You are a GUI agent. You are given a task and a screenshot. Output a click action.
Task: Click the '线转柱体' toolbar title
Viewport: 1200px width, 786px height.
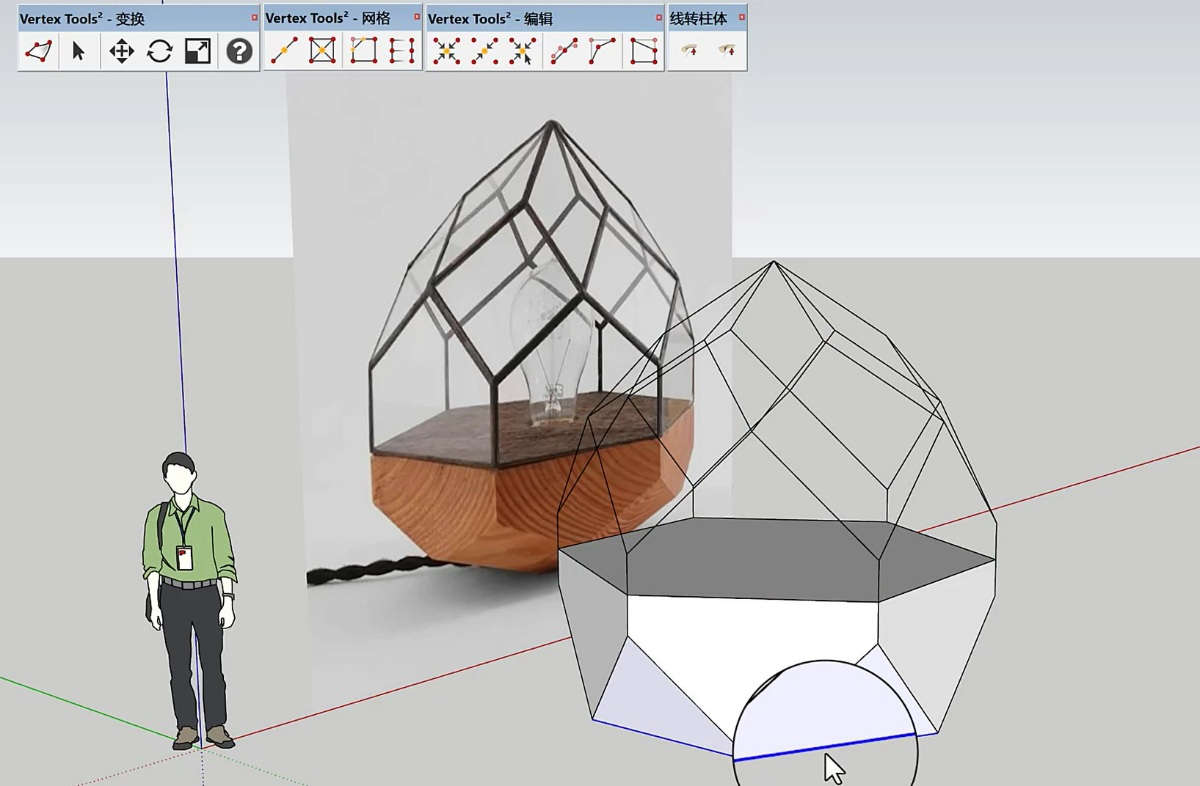click(x=698, y=19)
